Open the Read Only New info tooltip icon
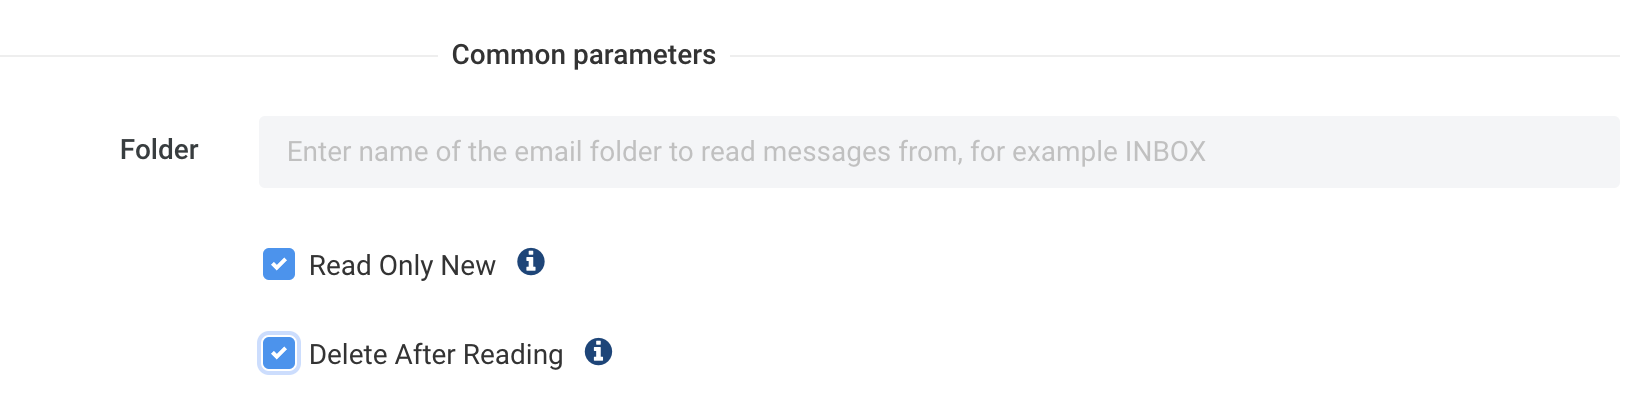The image size is (1640, 402). (x=531, y=262)
